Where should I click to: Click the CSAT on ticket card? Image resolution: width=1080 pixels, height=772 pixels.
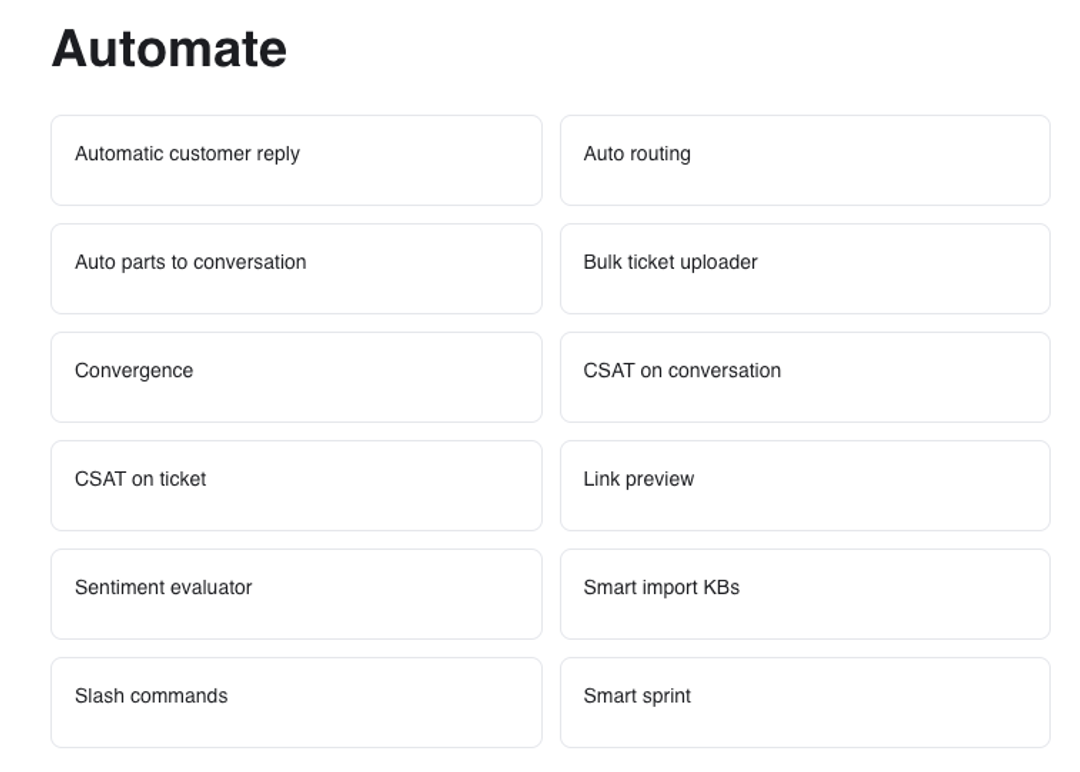(x=296, y=485)
